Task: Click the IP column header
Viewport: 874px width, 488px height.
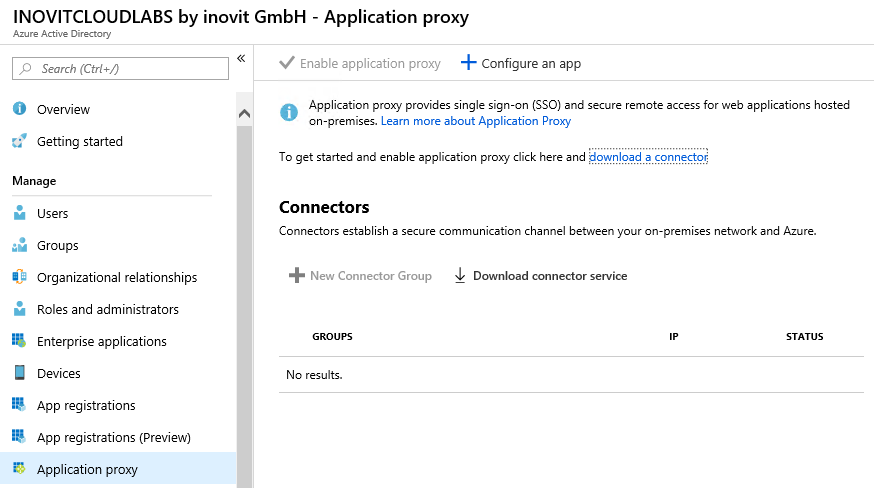Action: point(673,336)
